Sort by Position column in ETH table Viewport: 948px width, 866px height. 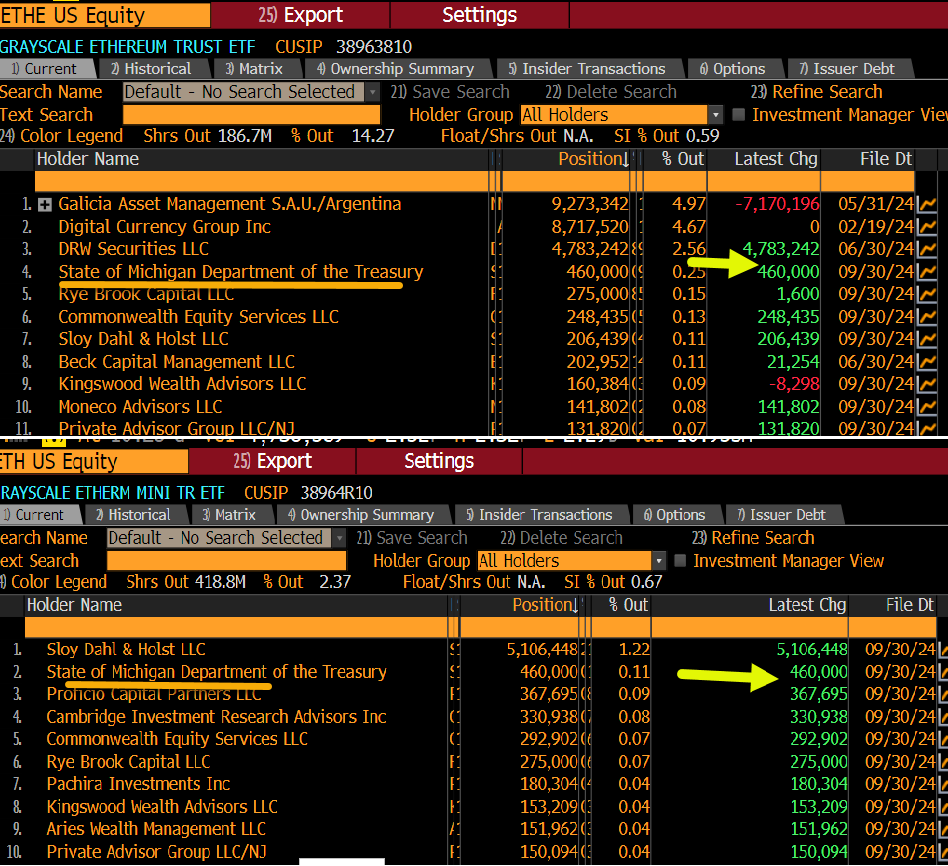click(x=545, y=605)
